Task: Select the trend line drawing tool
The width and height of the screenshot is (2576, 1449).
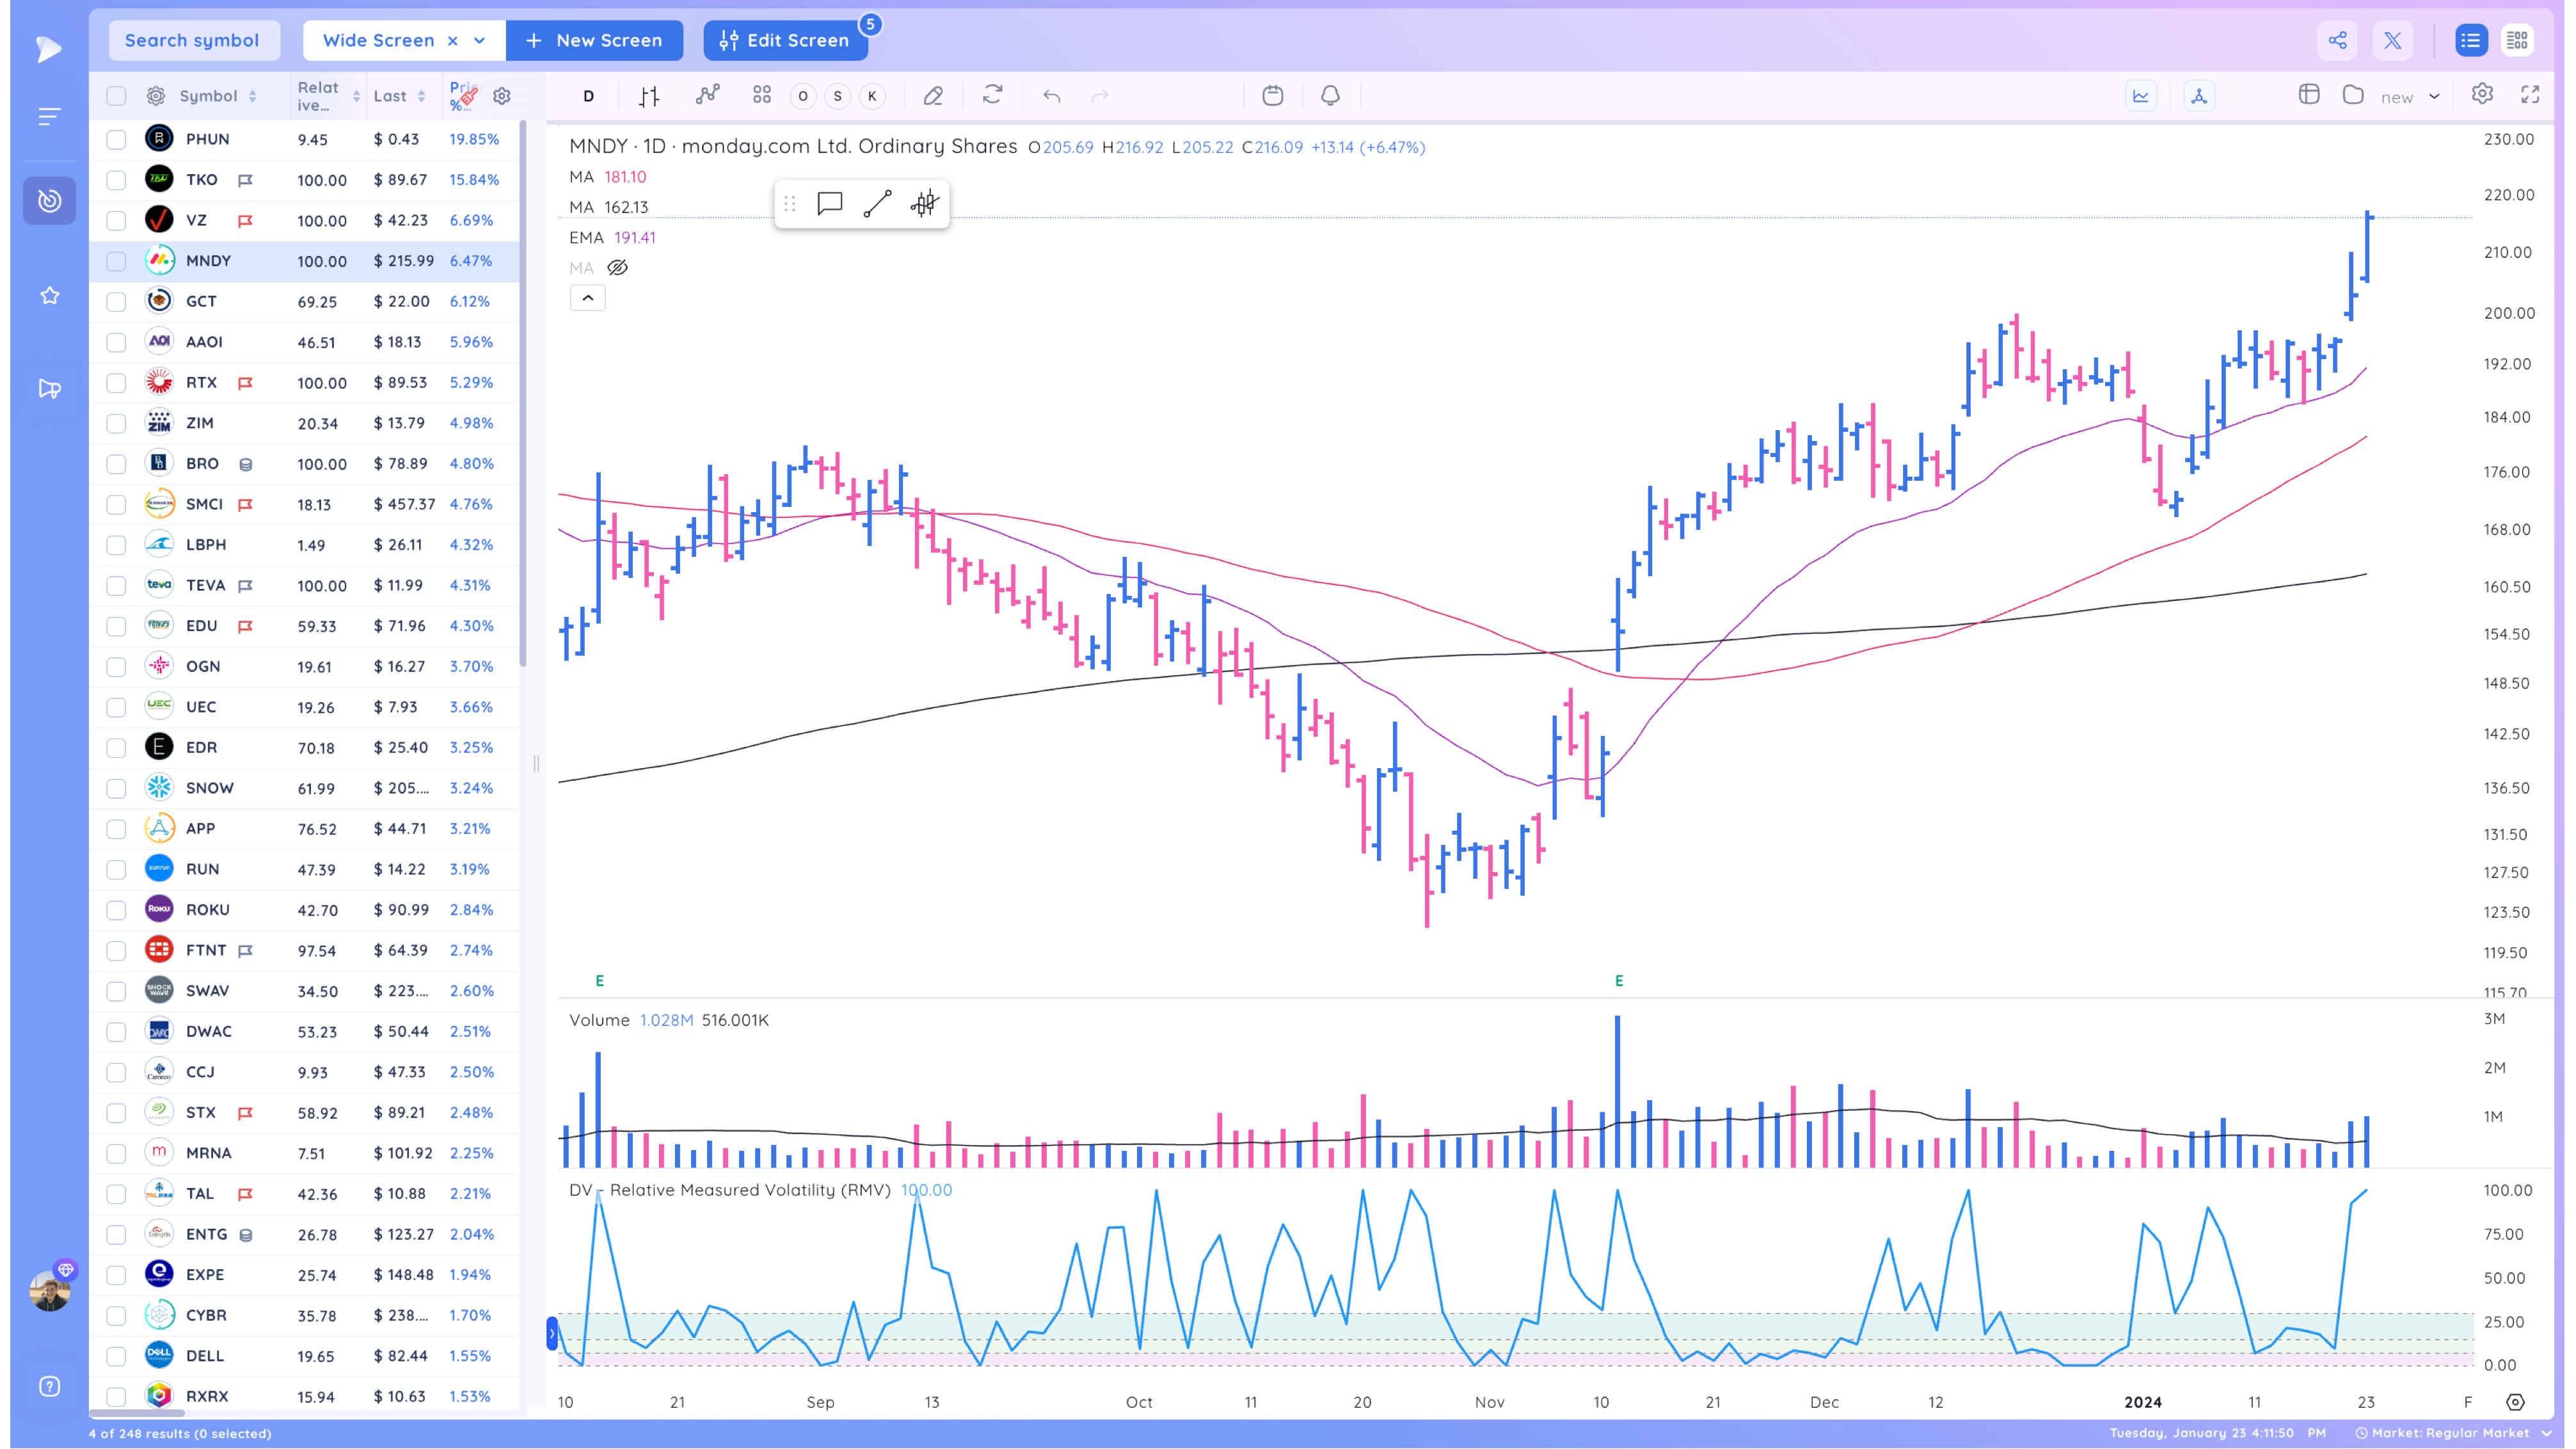Action: point(877,204)
